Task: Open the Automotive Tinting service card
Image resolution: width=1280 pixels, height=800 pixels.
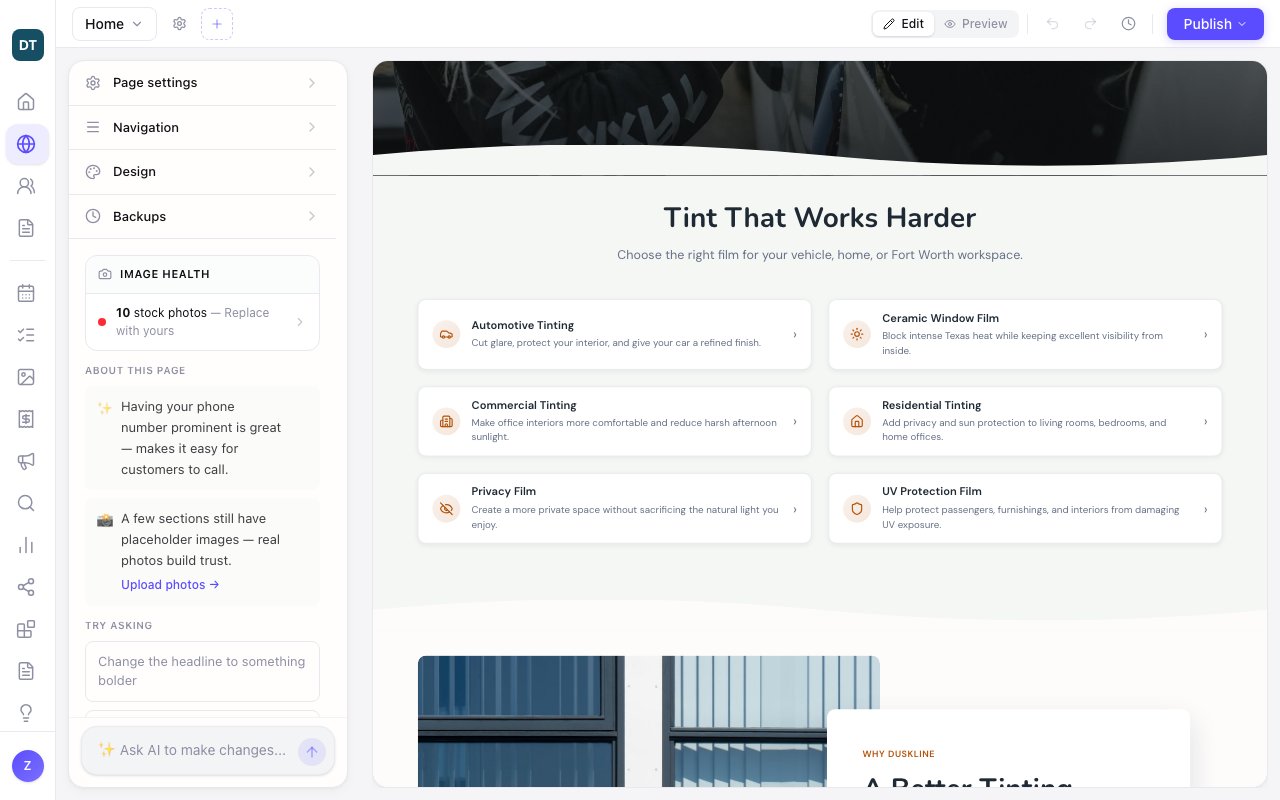Action: tap(614, 335)
